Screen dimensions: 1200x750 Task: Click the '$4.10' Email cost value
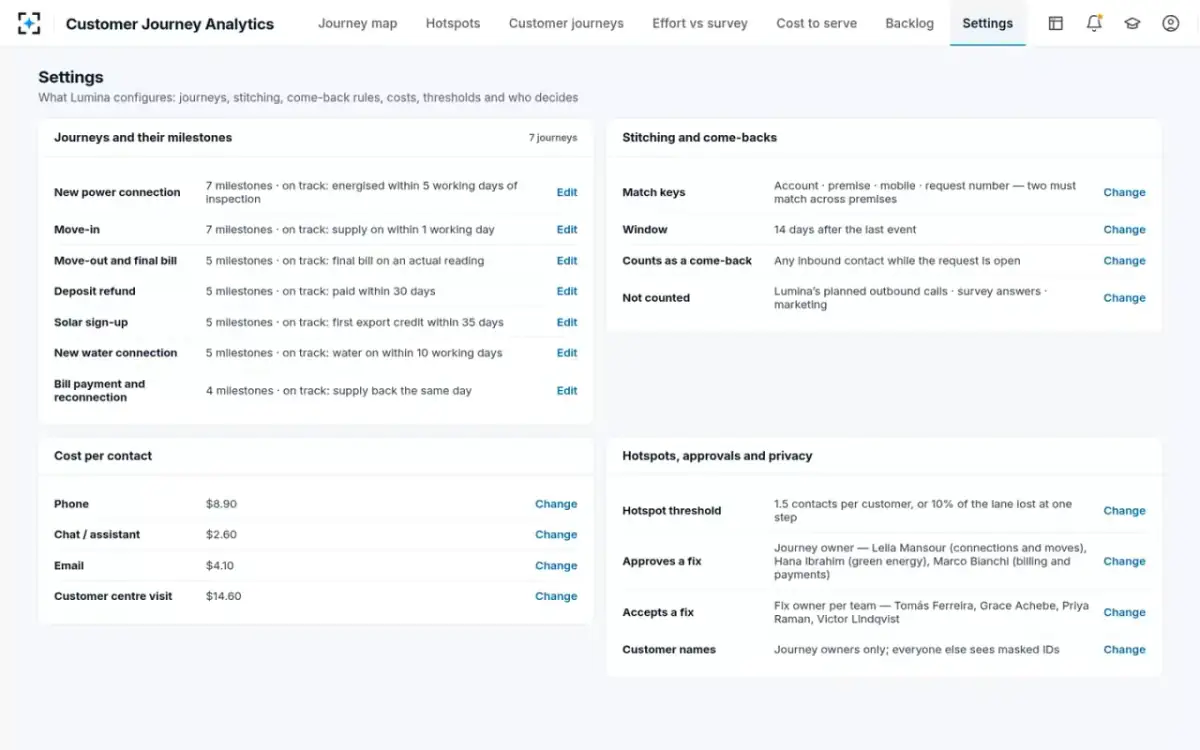tap(220, 565)
